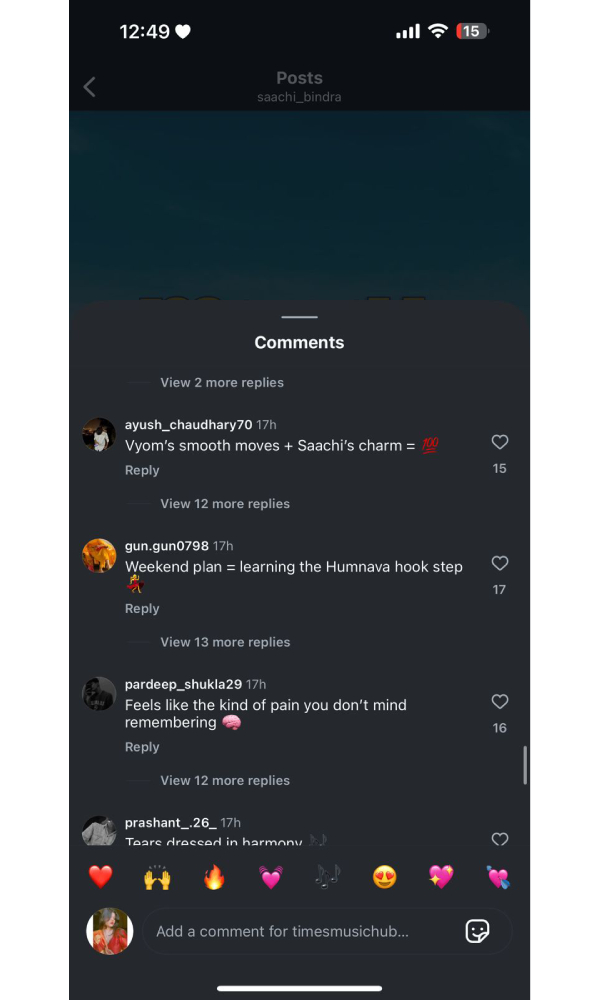Reply to pardeep_shukla29's comment
The width and height of the screenshot is (600, 1000).
tap(142, 747)
